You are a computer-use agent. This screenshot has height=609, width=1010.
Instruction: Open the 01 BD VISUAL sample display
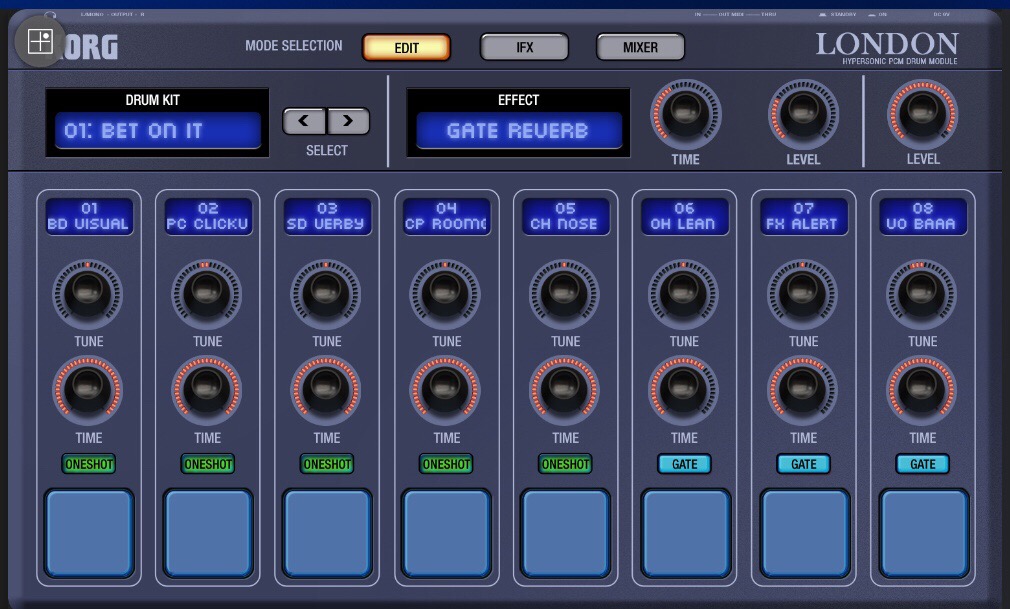tap(88, 216)
